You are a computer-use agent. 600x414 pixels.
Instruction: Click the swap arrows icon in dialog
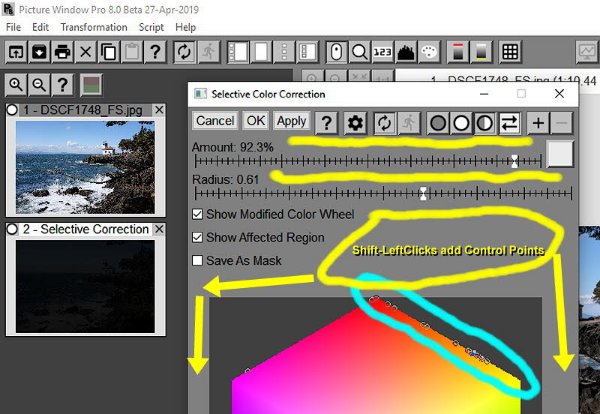[x=509, y=123]
